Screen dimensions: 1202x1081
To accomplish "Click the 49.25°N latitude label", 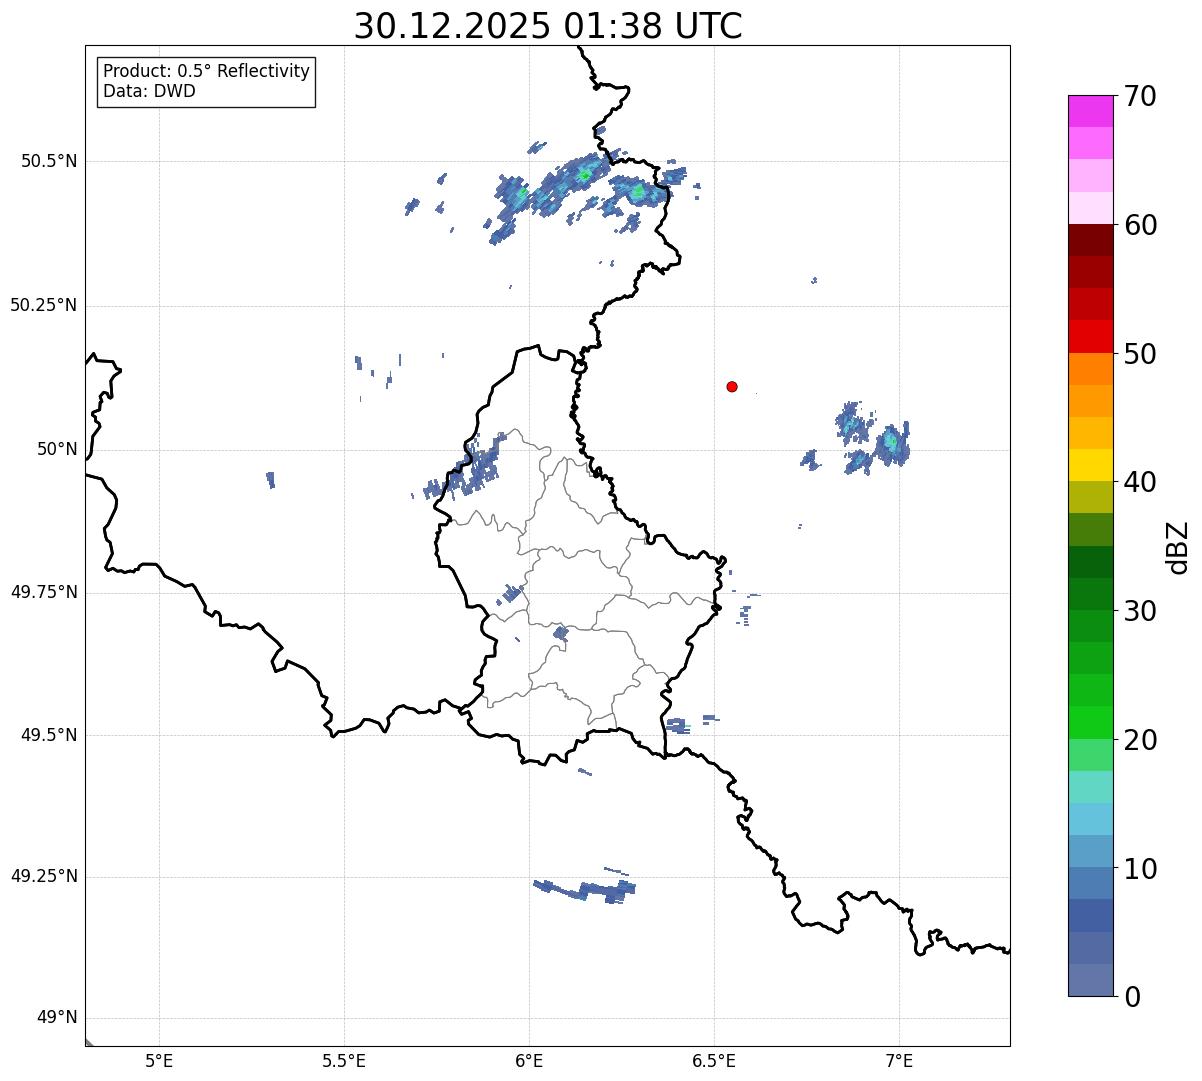I will (43, 876).
